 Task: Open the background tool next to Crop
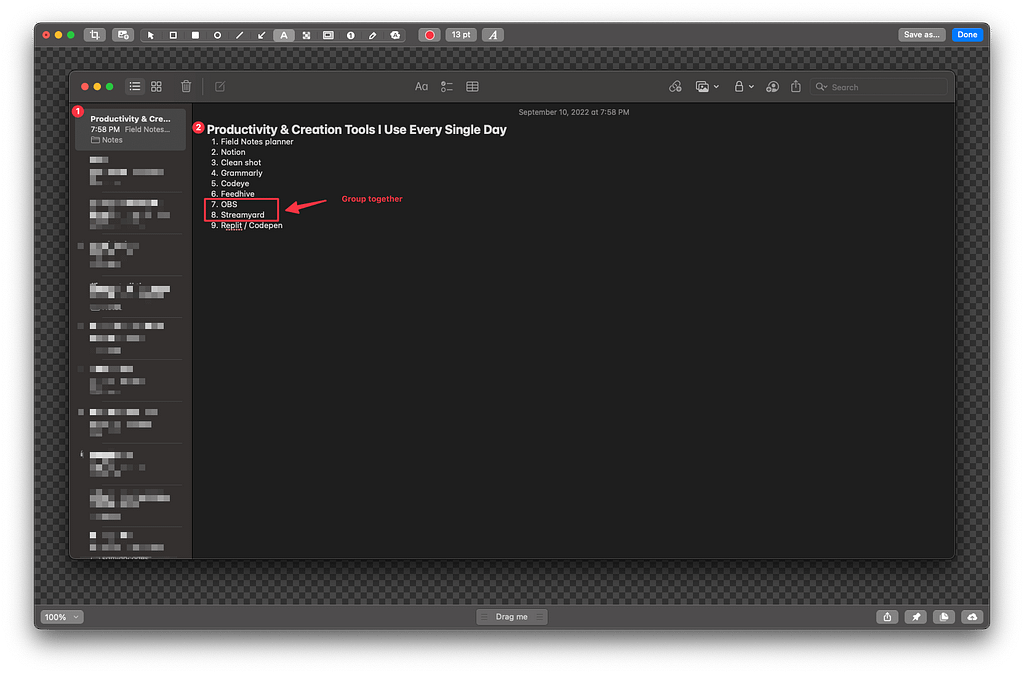[x=123, y=35]
